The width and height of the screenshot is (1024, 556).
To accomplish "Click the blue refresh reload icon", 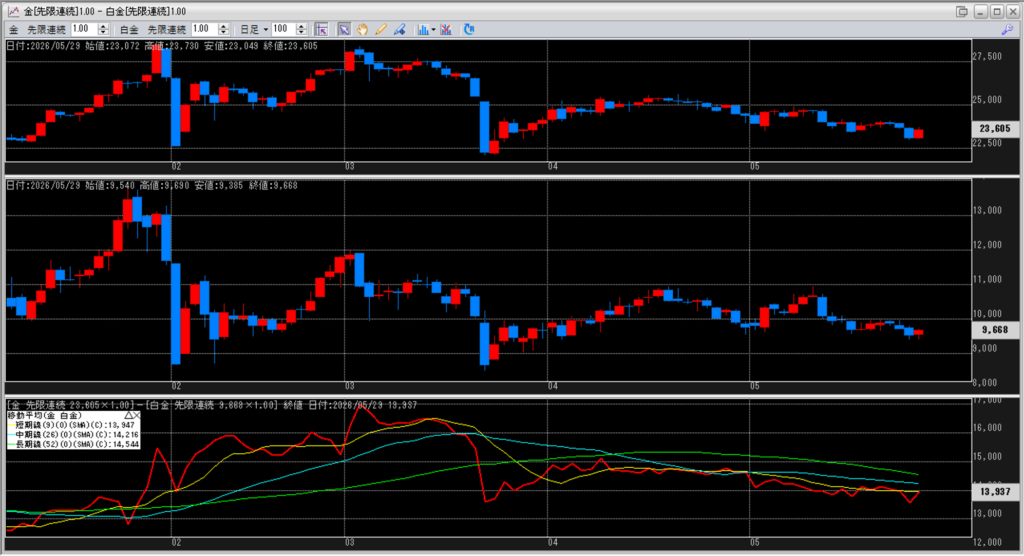I will pos(468,29).
